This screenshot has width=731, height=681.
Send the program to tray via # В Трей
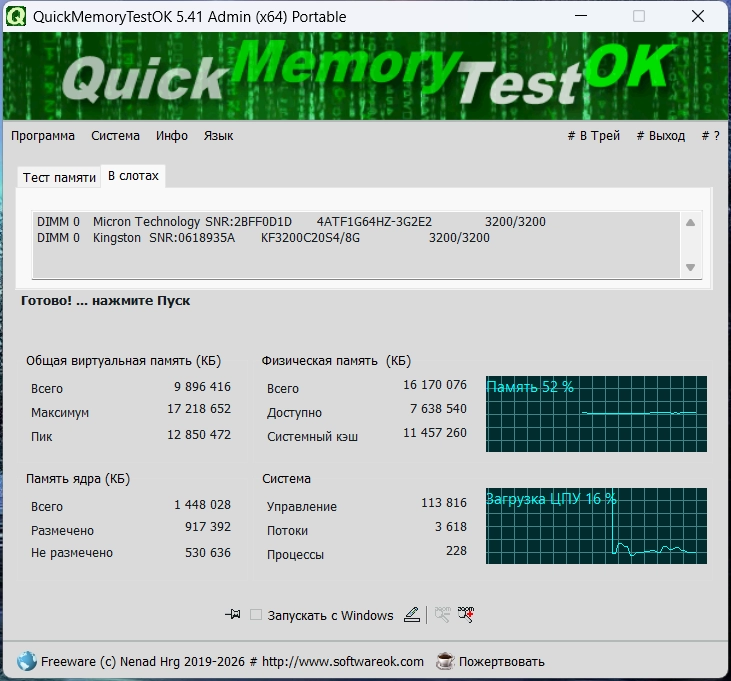[593, 136]
